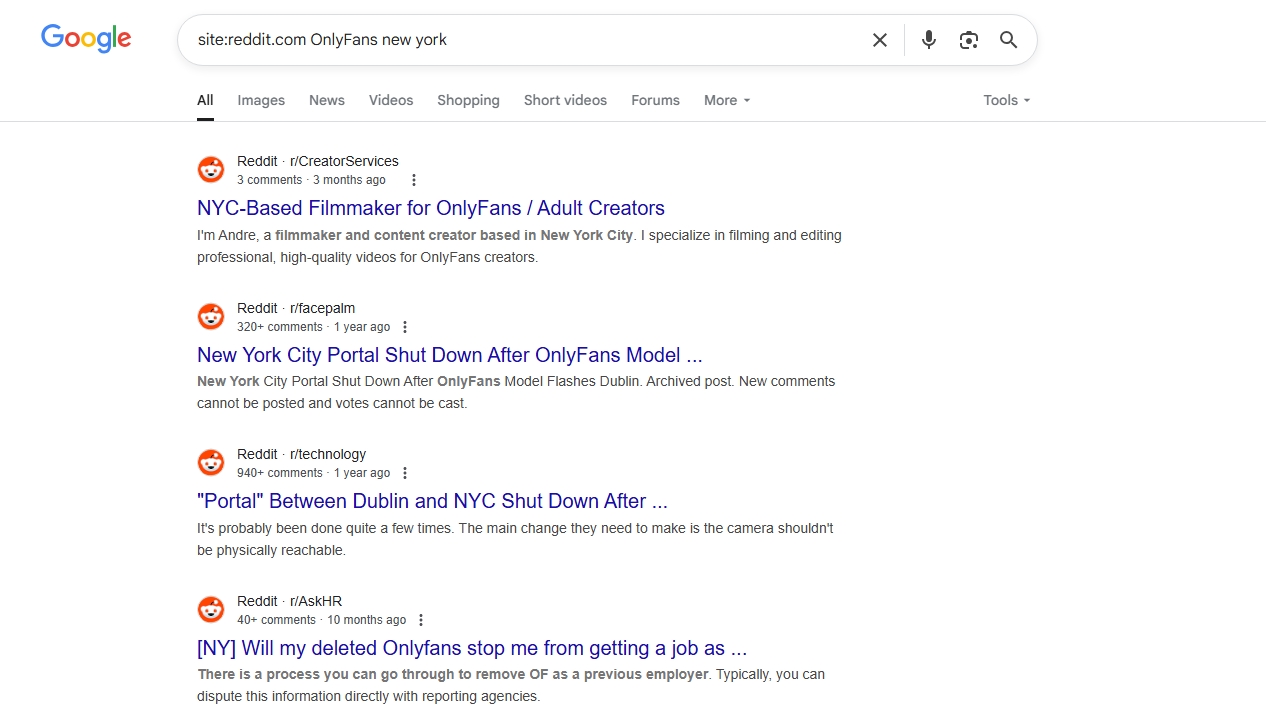The height and width of the screenshot is (714, 1266).
Task: Click Reddit icon of r/CreatorServices result
Action: pyautogui.click(x=211, y=170)
